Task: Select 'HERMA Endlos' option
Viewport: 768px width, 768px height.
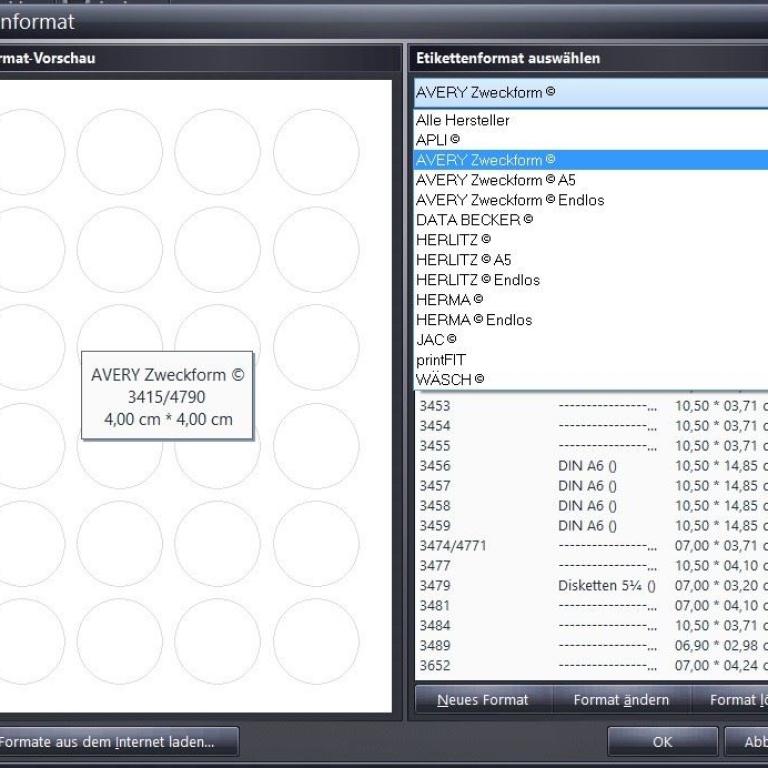Action: click(x=474, y=320)
